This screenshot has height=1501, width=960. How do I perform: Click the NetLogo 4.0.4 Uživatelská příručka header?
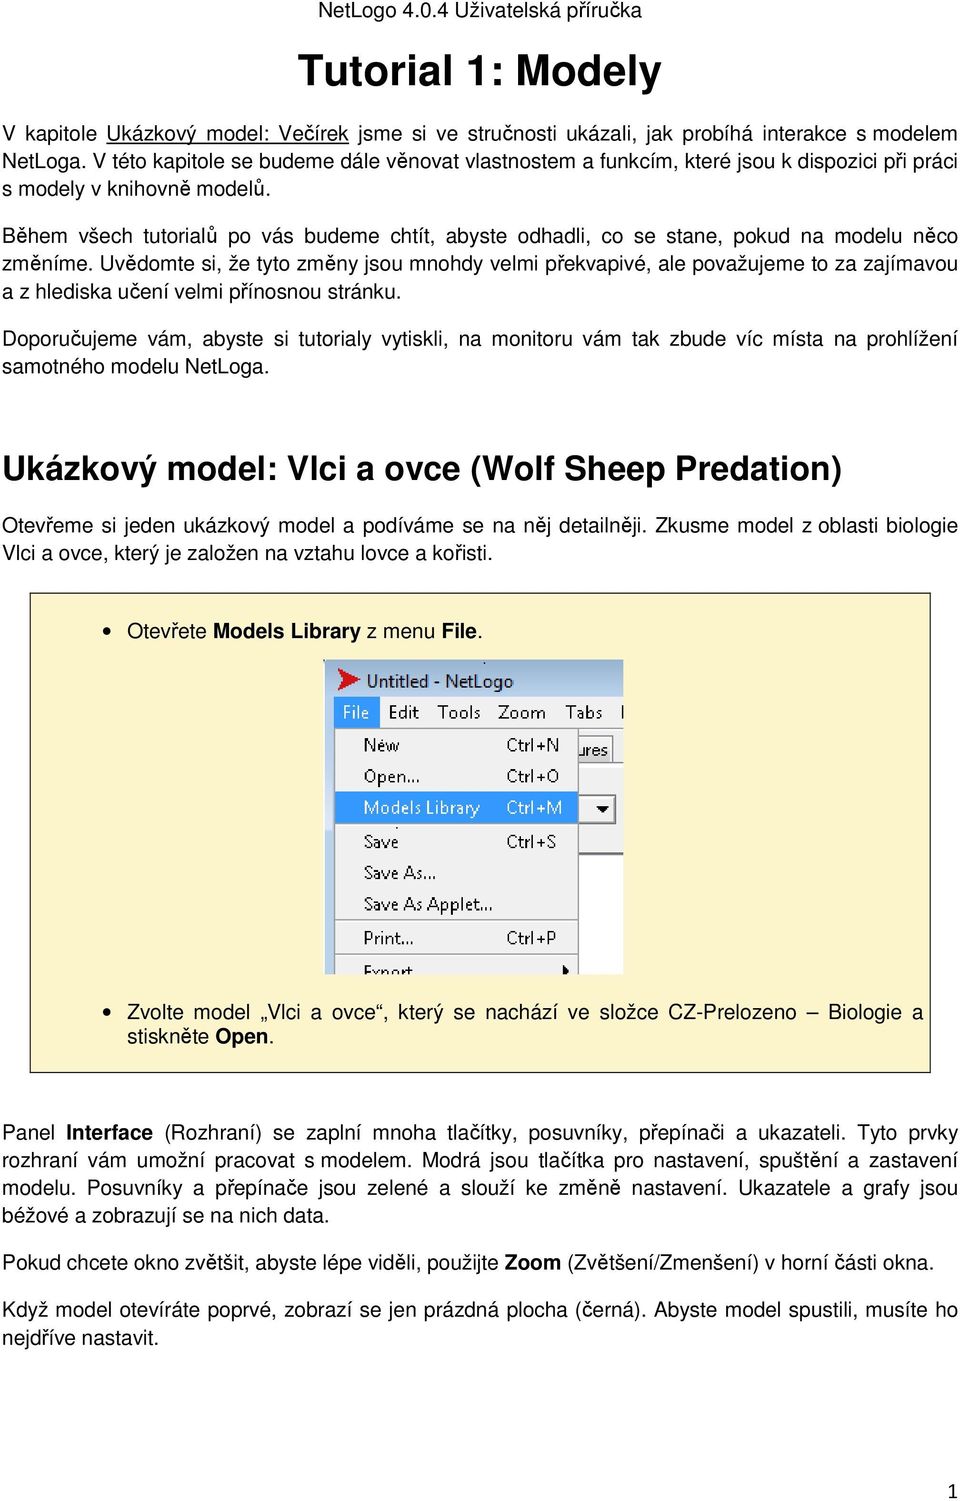(x=480, y=11)
